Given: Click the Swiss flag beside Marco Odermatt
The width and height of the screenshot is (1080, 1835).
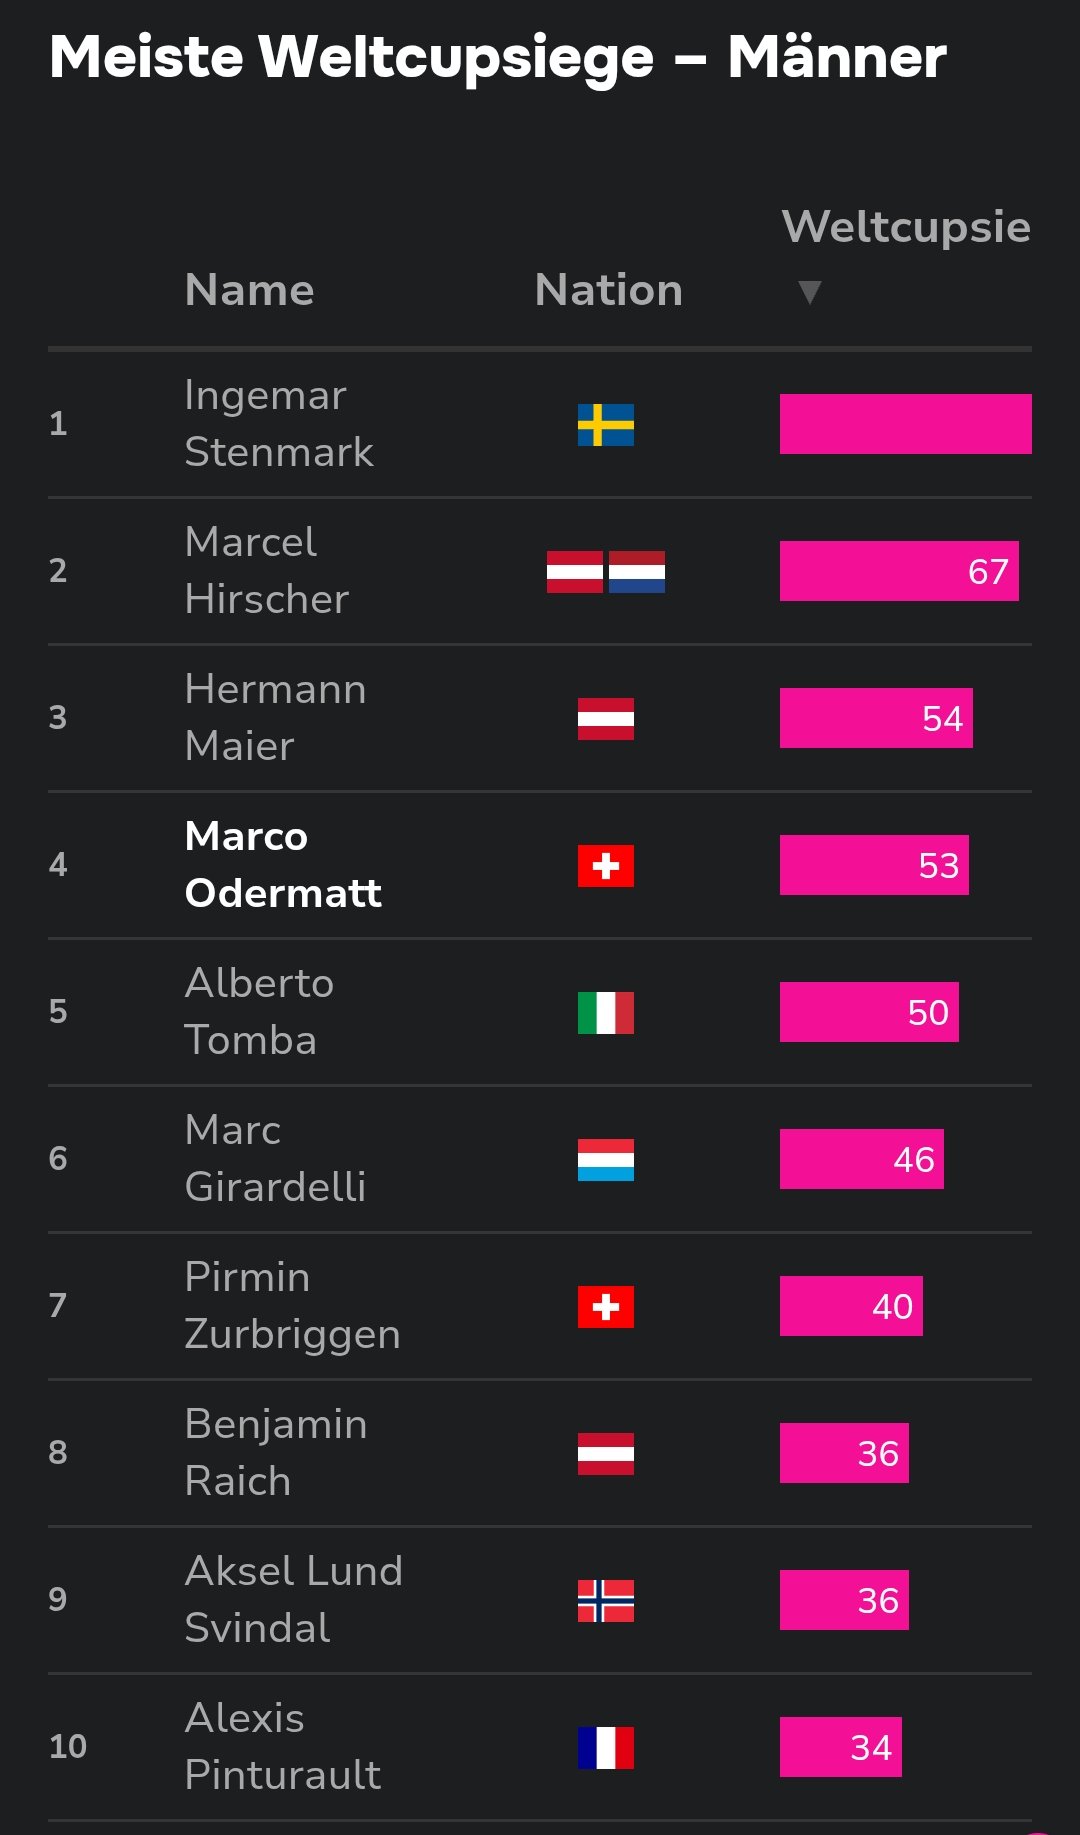Looking at the screenshot, I should [605, 865].
